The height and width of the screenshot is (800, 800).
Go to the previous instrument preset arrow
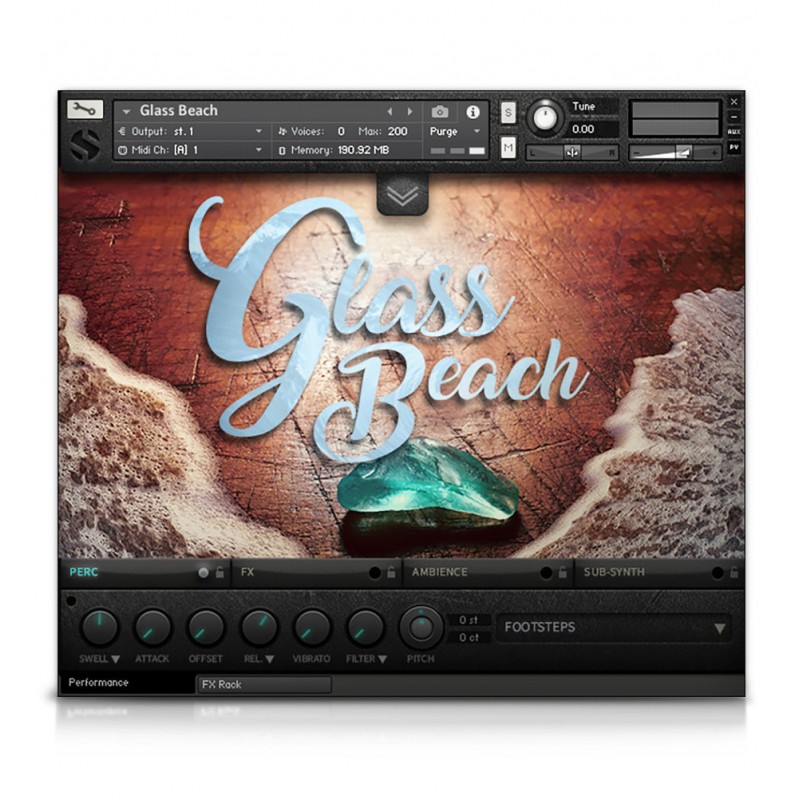pyautogui.click(x=390, y=112)
